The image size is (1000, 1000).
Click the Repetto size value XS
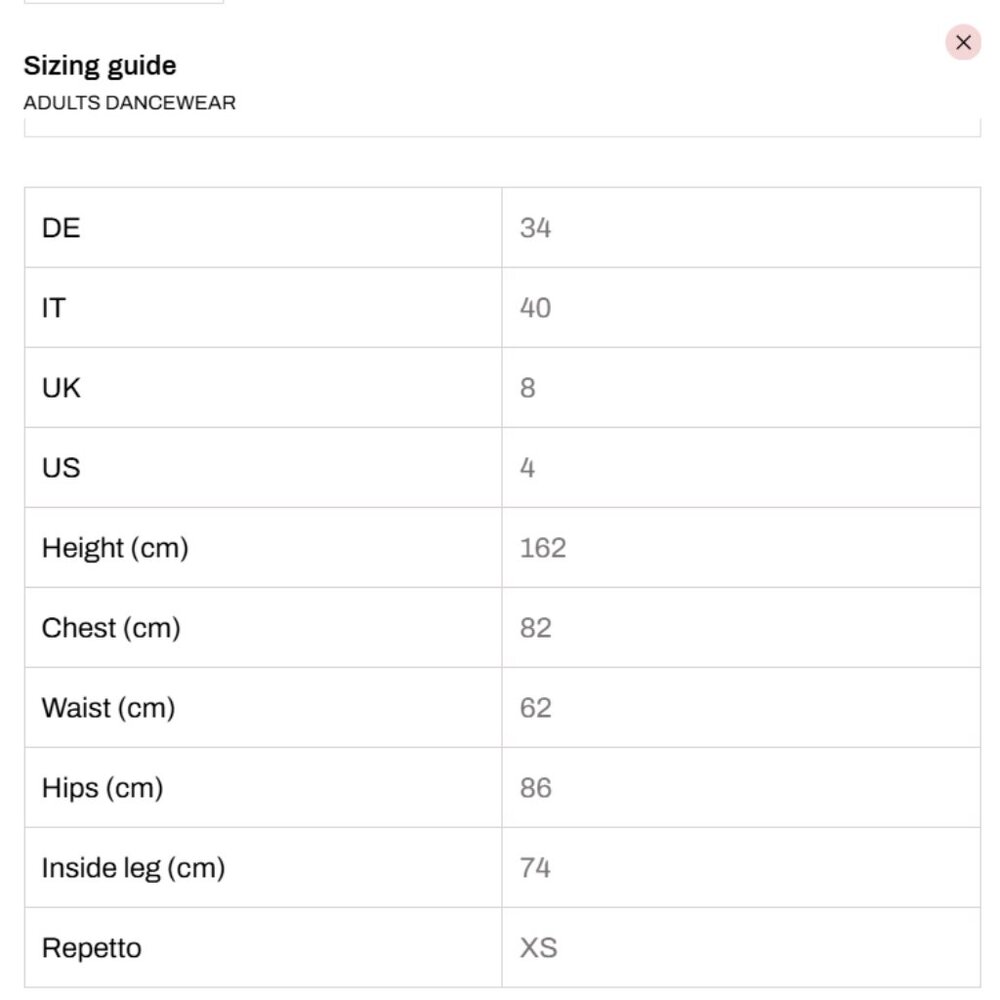[538, 948]
